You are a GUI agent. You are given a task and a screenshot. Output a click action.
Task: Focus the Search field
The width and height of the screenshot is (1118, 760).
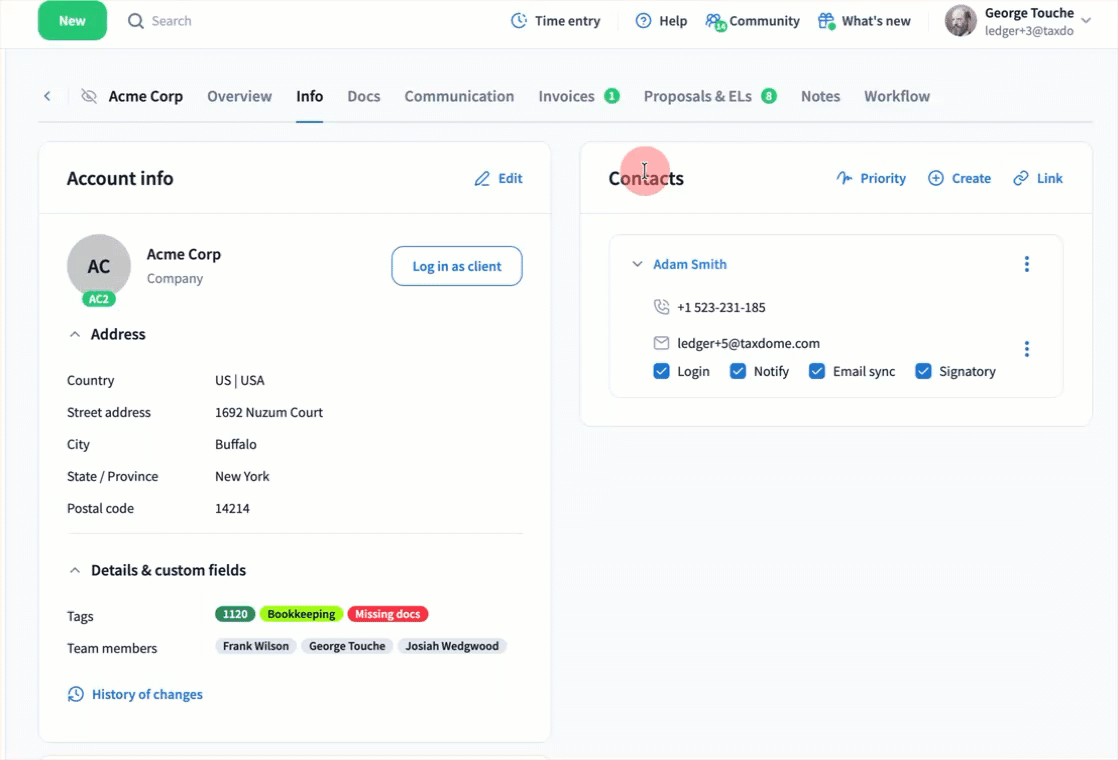click(171, 21)
